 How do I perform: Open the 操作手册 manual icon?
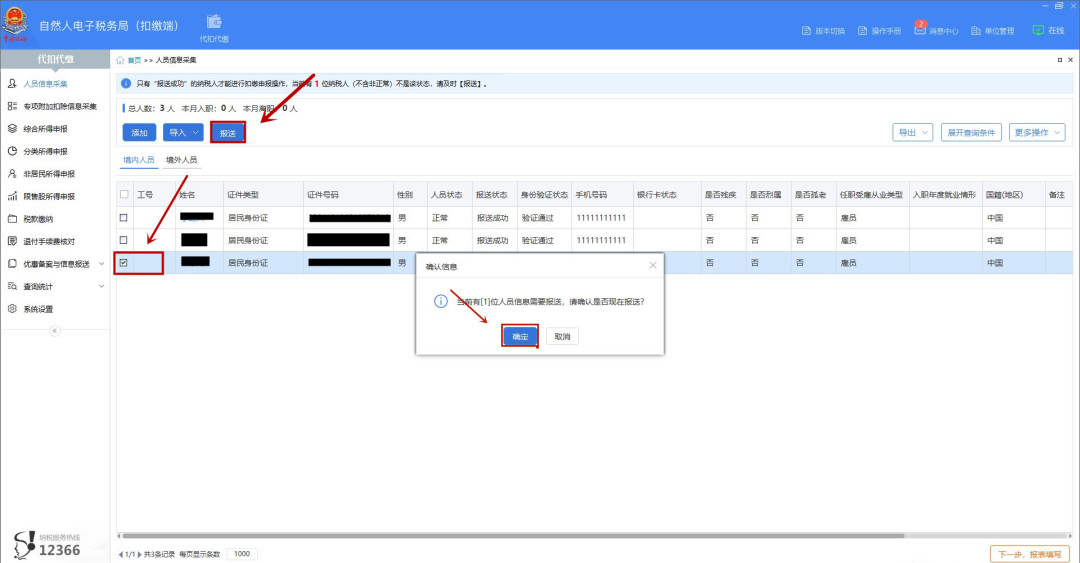click(863, 31)
